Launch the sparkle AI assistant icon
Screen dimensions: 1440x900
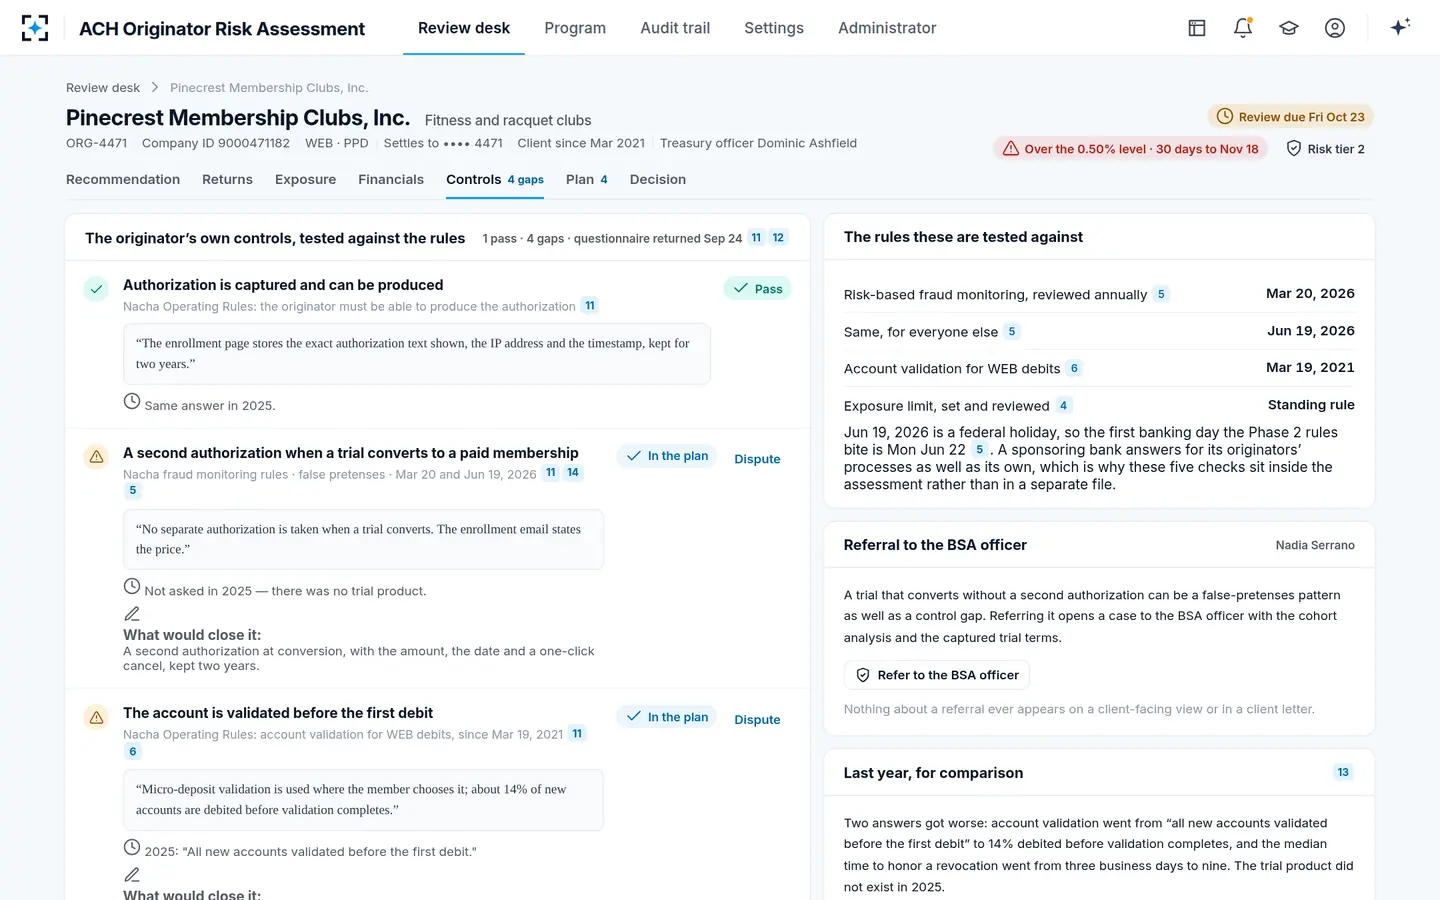click(x=1400, y=27)
